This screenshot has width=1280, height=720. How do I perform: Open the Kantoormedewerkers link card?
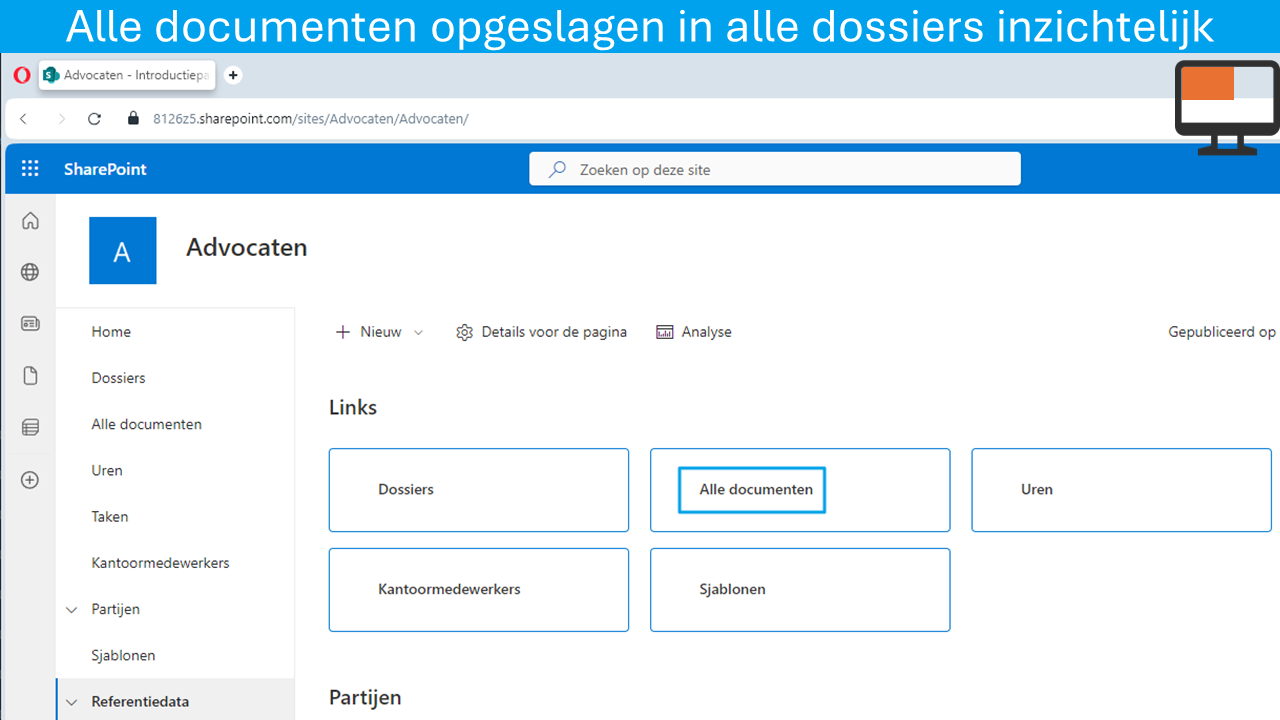tap(479, 590)
